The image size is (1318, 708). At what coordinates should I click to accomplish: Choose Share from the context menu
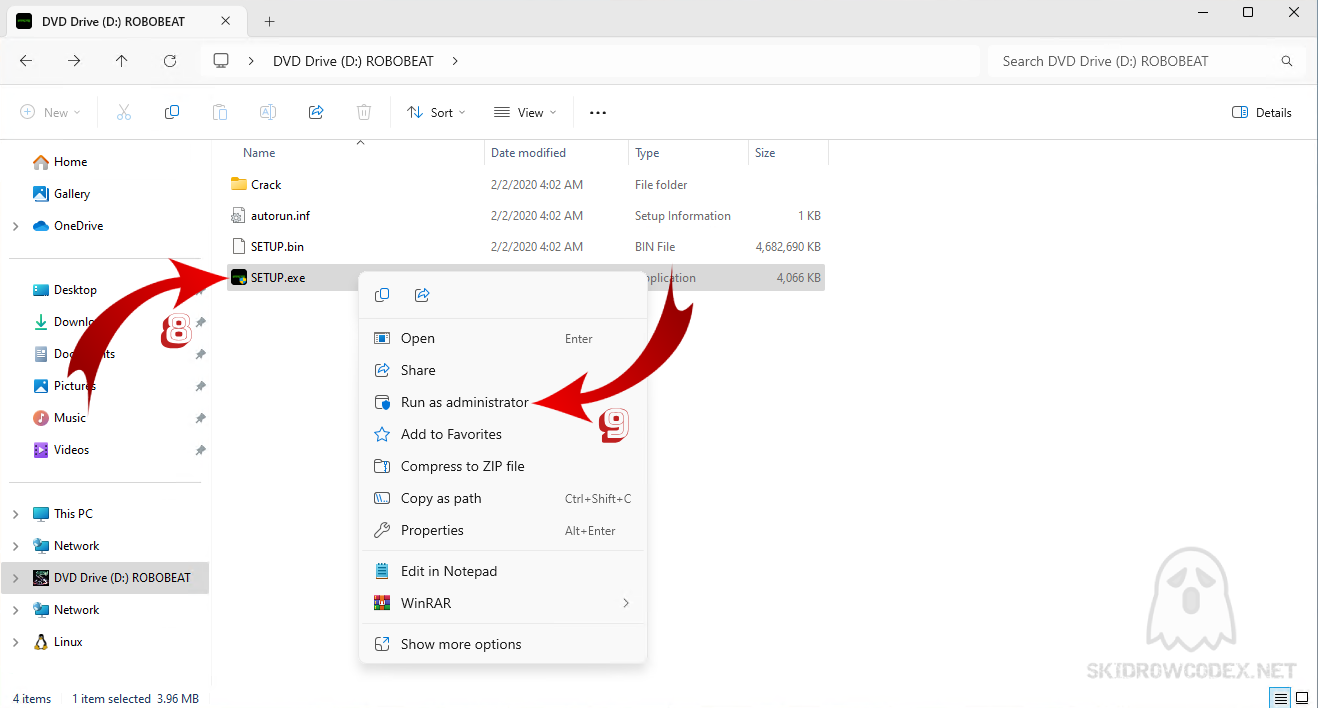pos(503,370)
